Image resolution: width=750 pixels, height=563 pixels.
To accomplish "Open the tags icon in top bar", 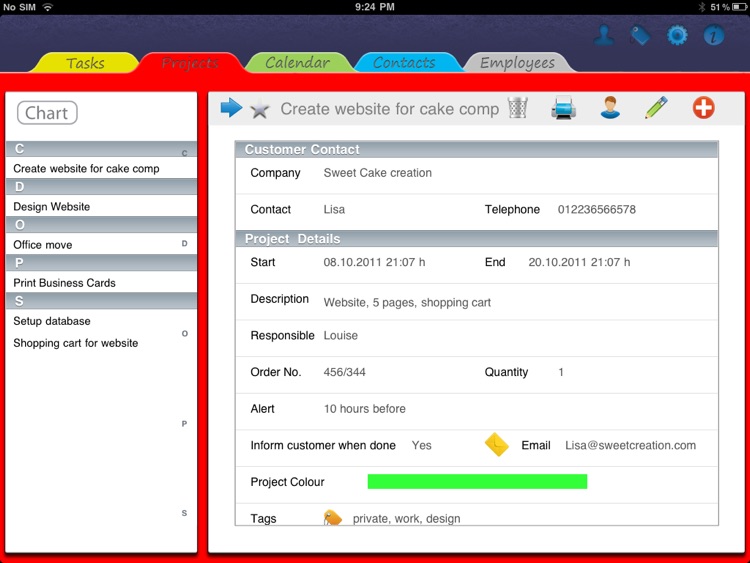I will 640,35.
